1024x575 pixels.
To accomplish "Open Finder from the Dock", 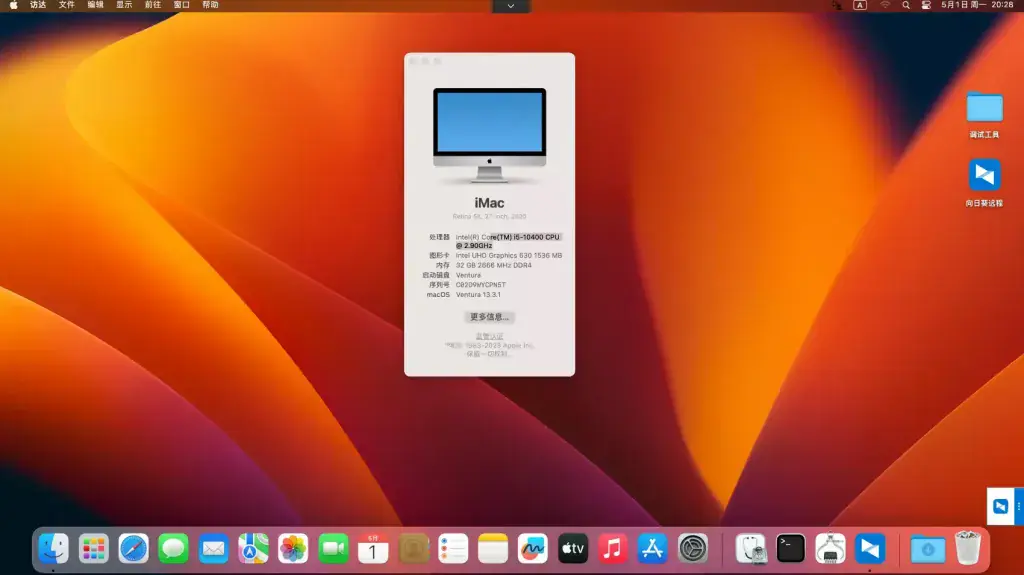I will pyautogui.click(x=54, y=548).
